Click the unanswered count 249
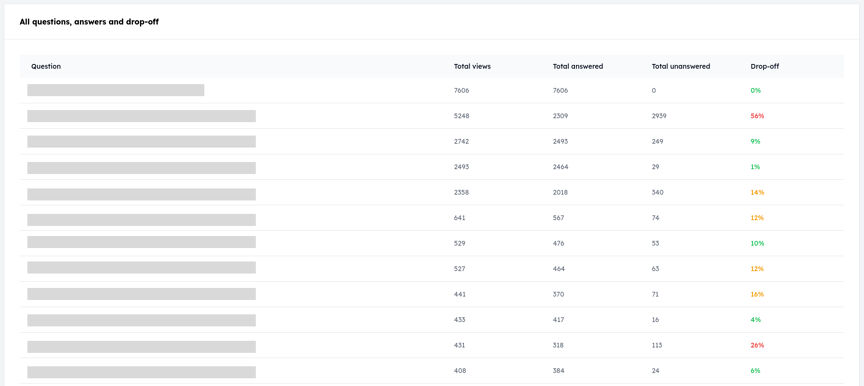This screenshot has height=386, width=864. 657,142
